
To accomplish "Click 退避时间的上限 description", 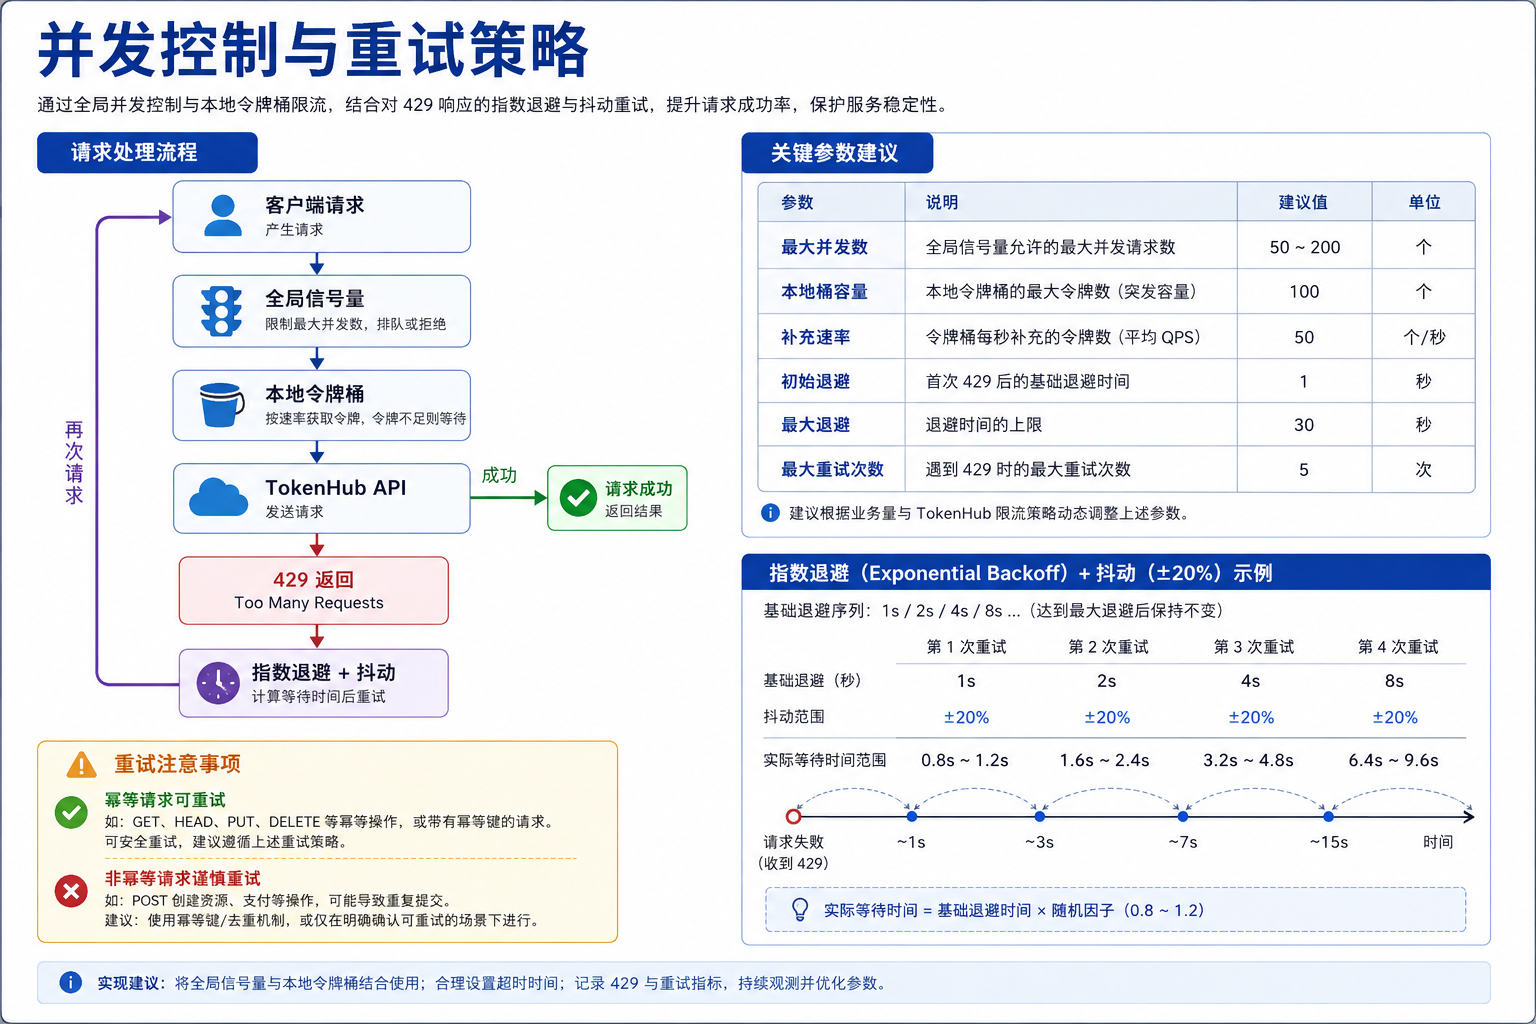I will (984, 425).
